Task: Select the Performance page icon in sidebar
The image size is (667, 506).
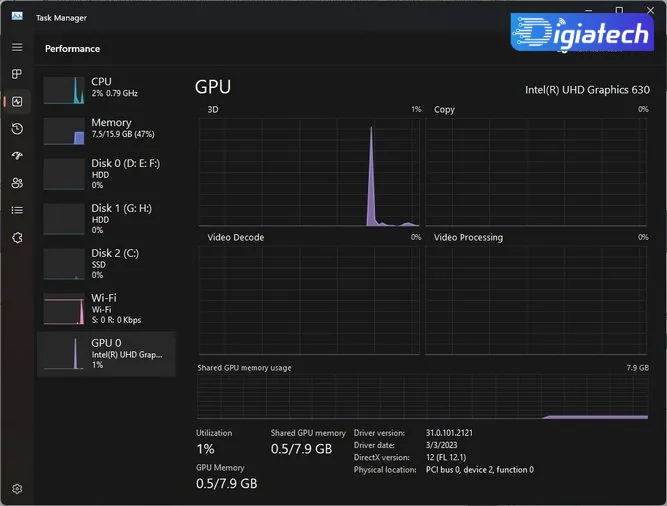Action: point(17,102)
